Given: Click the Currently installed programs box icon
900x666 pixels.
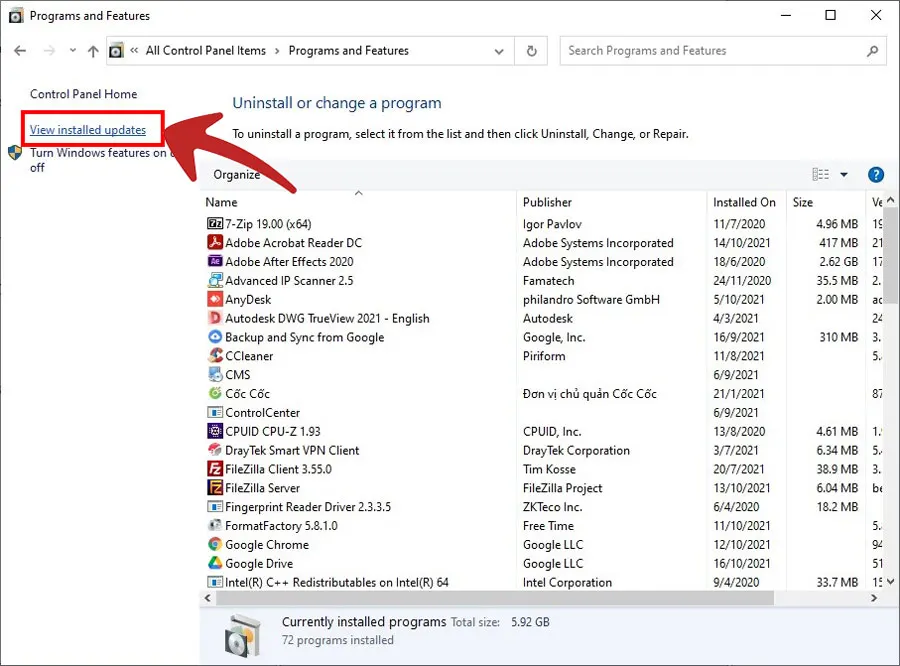Looking at the screenshot, I should pyautogui.click(x=243, y=636).
